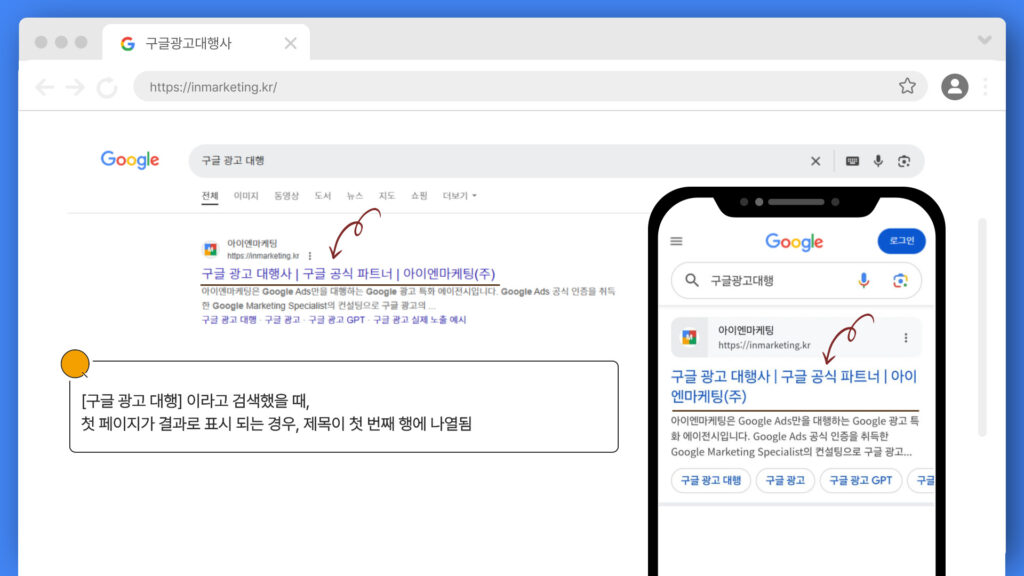
Task: Switch to the 도서 results tab
Action: (323, 196)
